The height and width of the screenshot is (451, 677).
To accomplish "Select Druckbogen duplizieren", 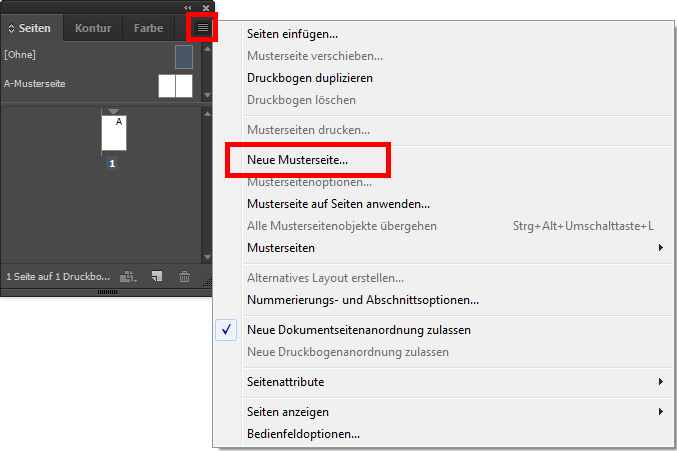I will 310,78.
